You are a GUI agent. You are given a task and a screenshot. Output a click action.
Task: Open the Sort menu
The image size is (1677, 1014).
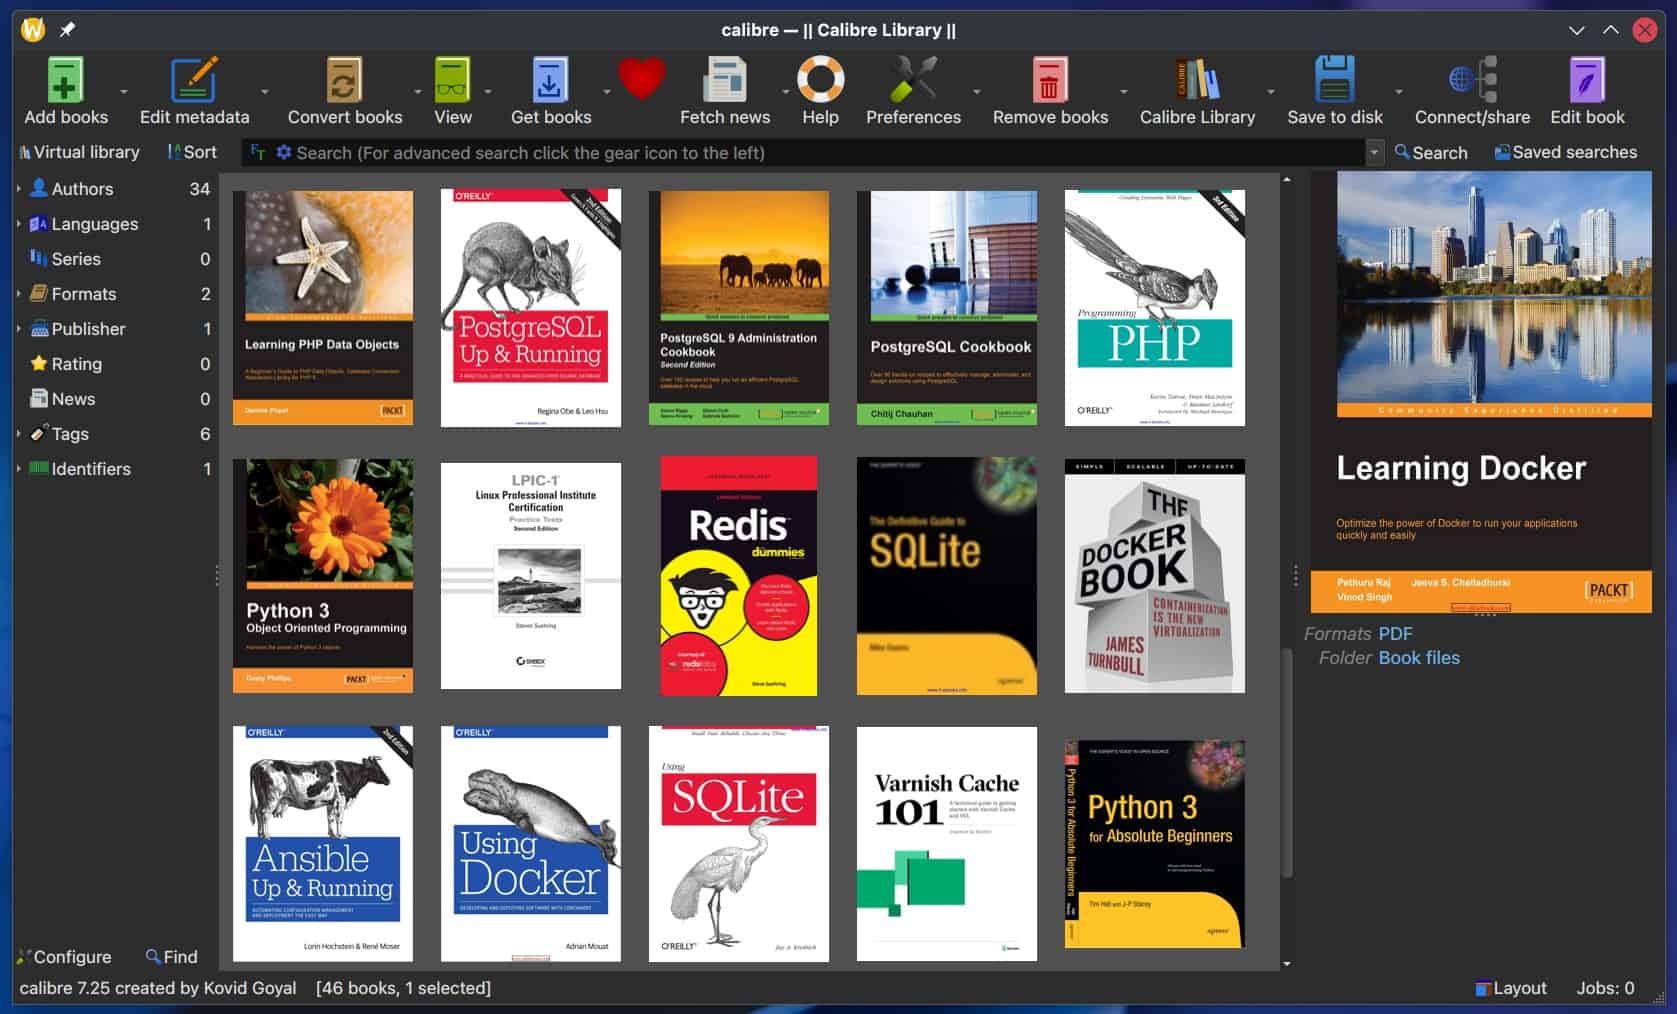coord(192,151)
